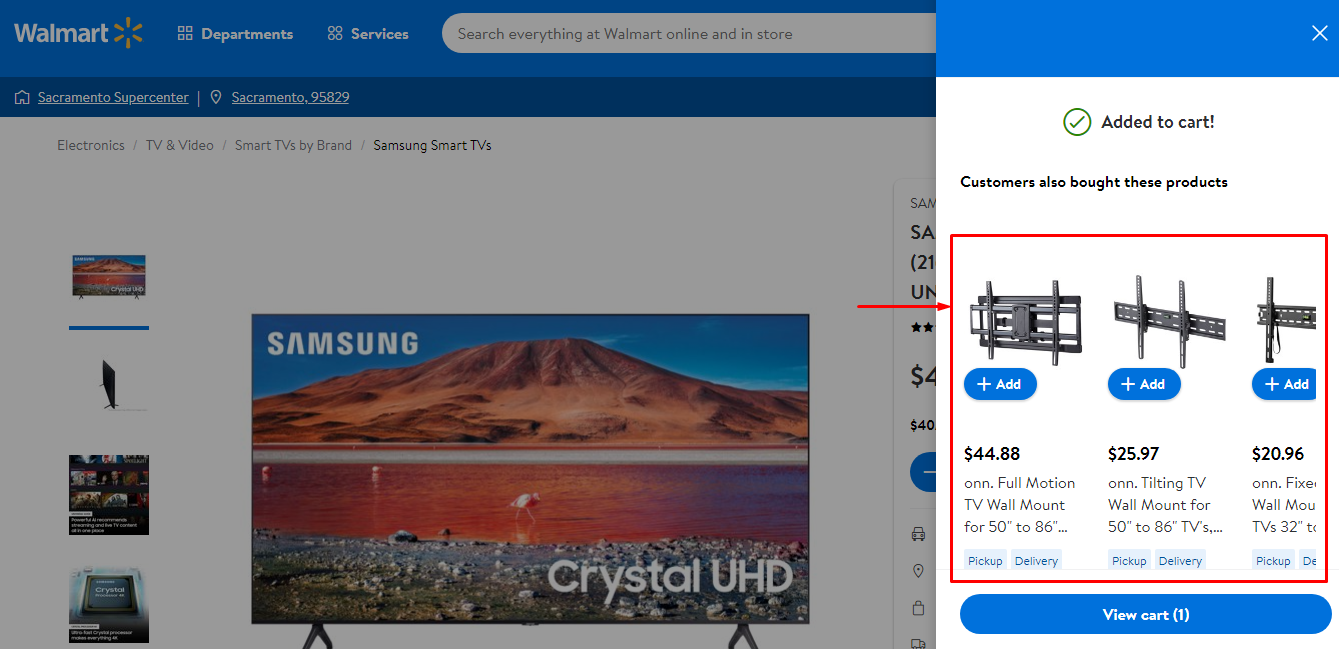This screenshot has height=649, width=1339.
Task: Click the $20.96 price
Action: 1278,454
